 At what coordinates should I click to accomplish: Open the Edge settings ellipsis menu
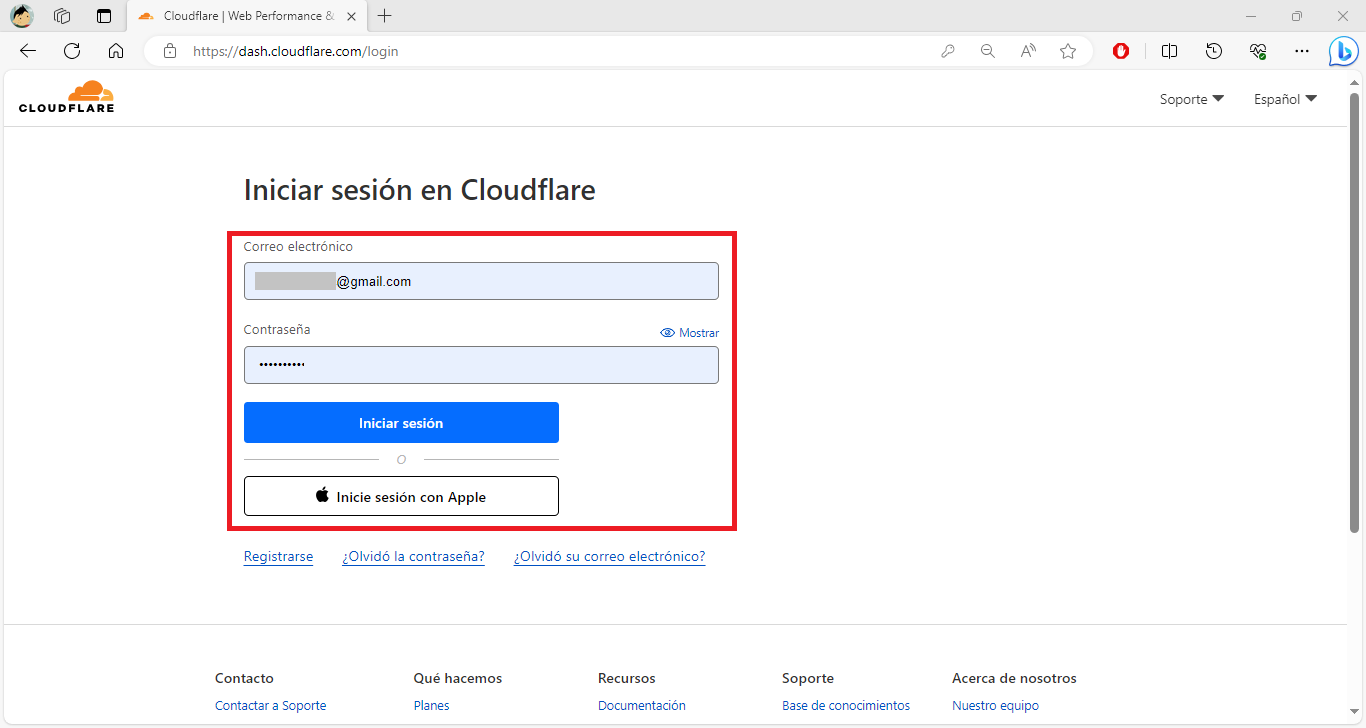click(x=1301, y=51)
